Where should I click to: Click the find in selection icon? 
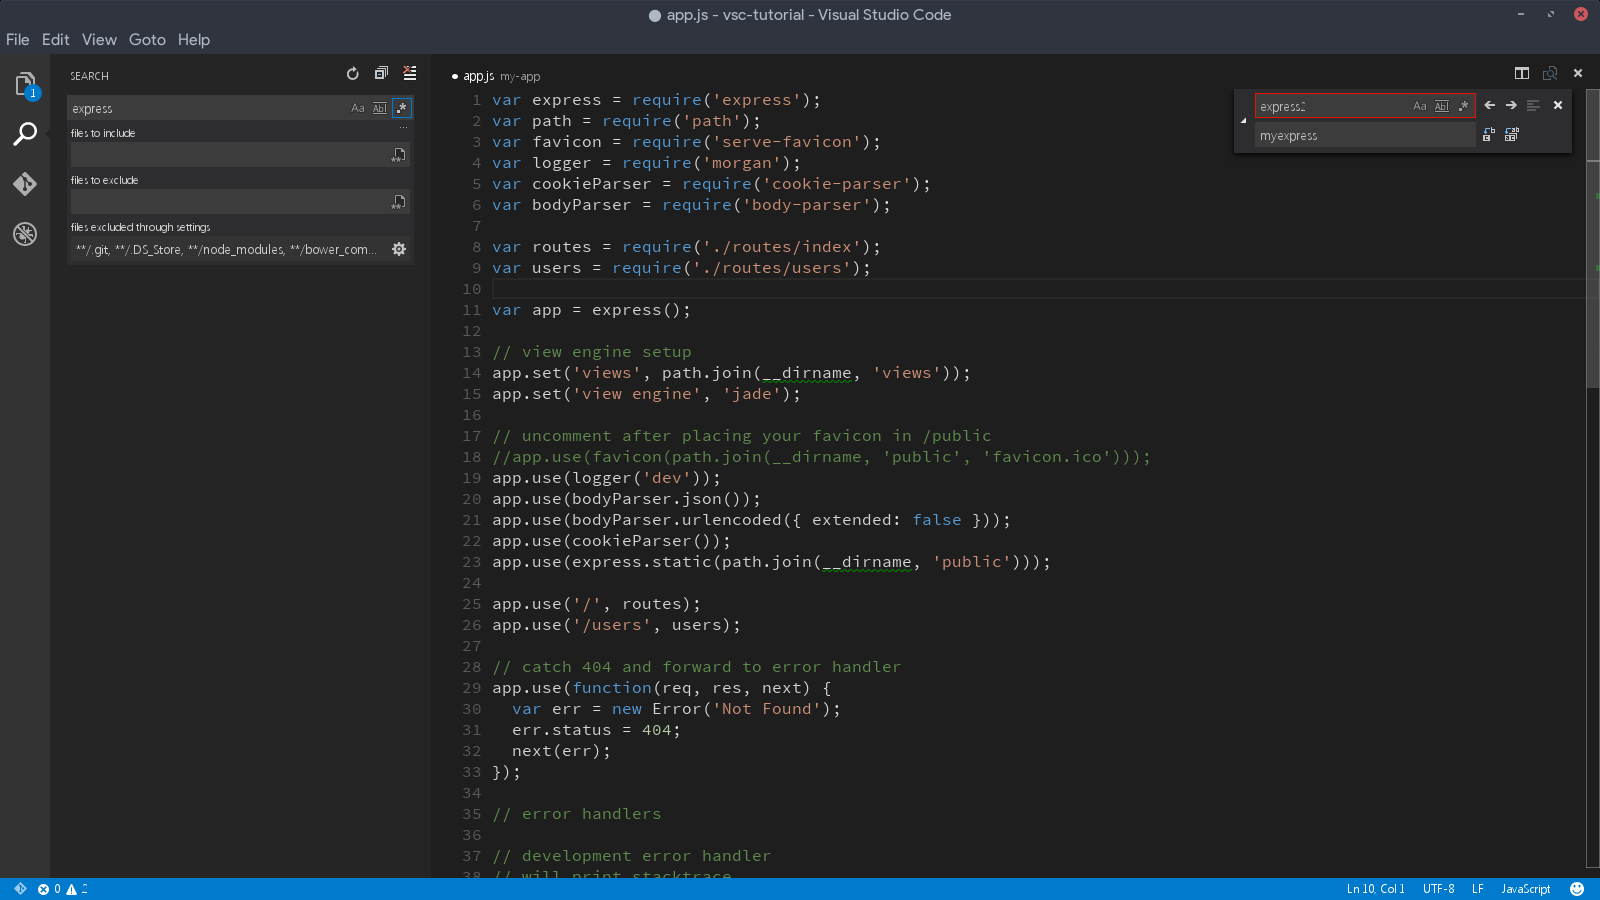pyautogui.click(x=1533, y=105)
